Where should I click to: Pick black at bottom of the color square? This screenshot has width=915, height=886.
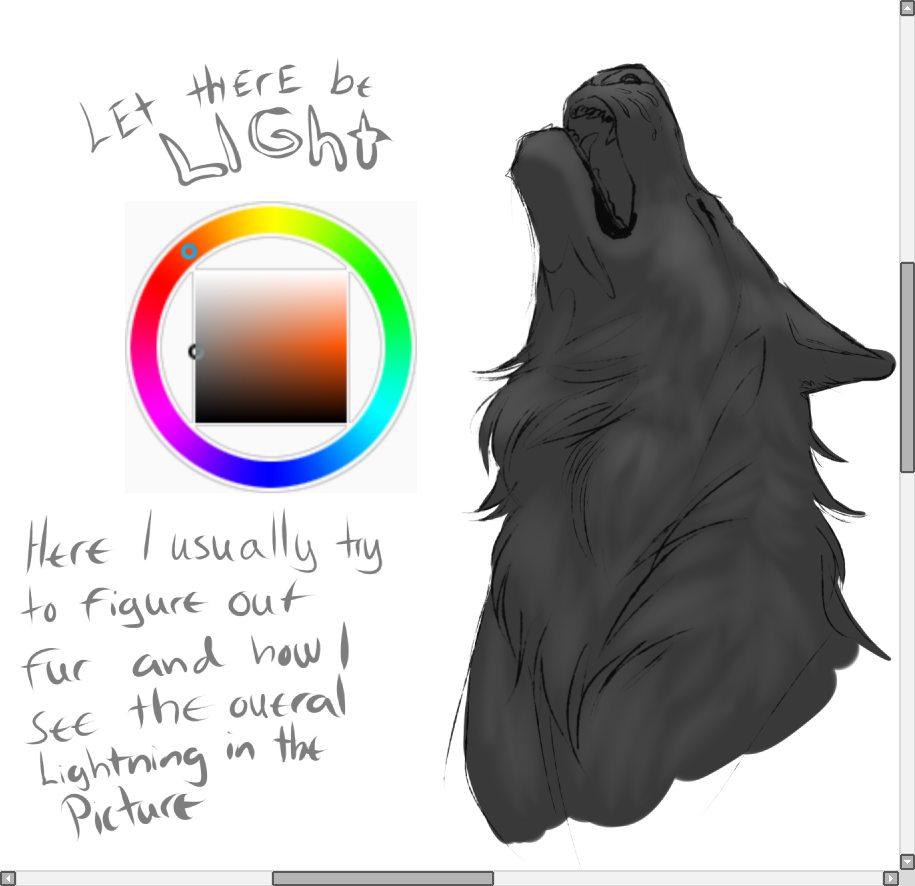pos(270,415)
